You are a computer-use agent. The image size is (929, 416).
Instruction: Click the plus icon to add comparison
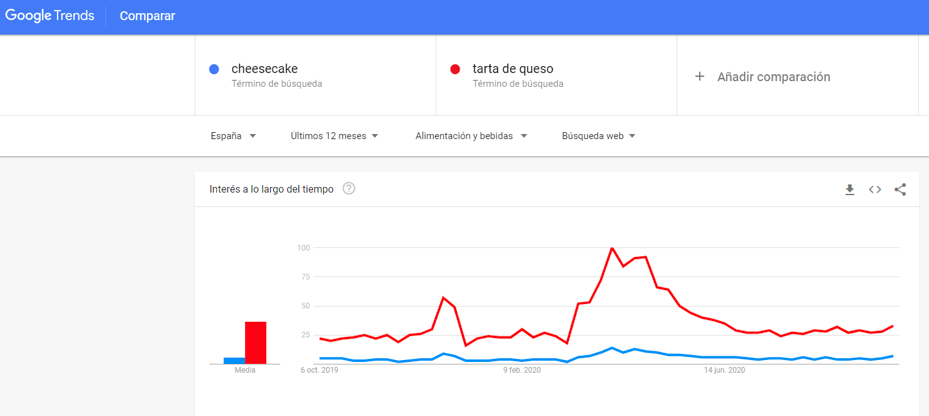[700, 76]
